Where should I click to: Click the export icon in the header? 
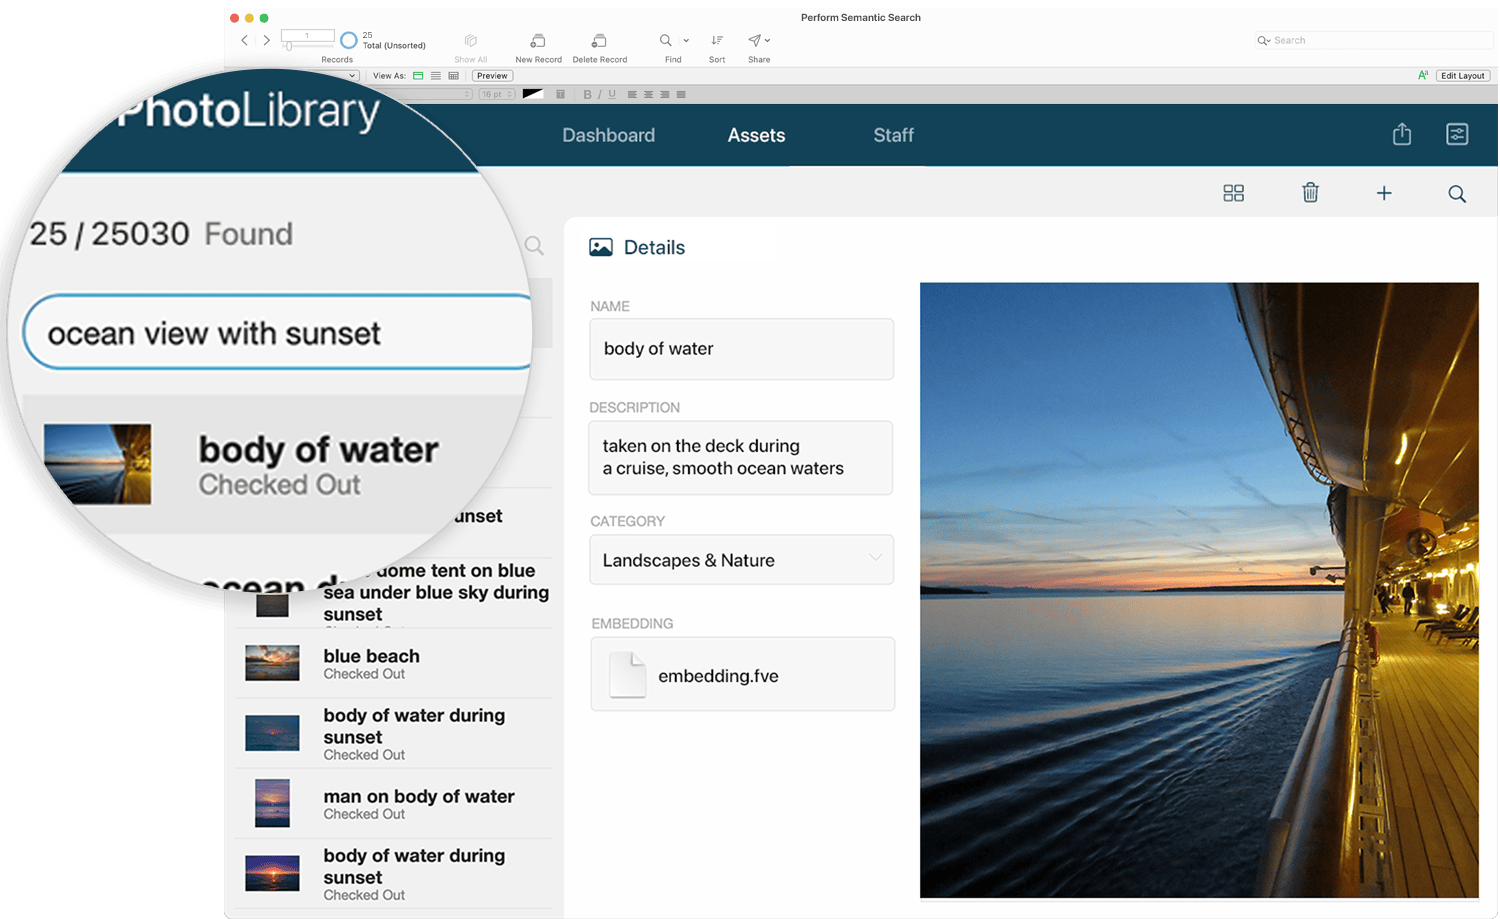click(x=1402, y=135)
